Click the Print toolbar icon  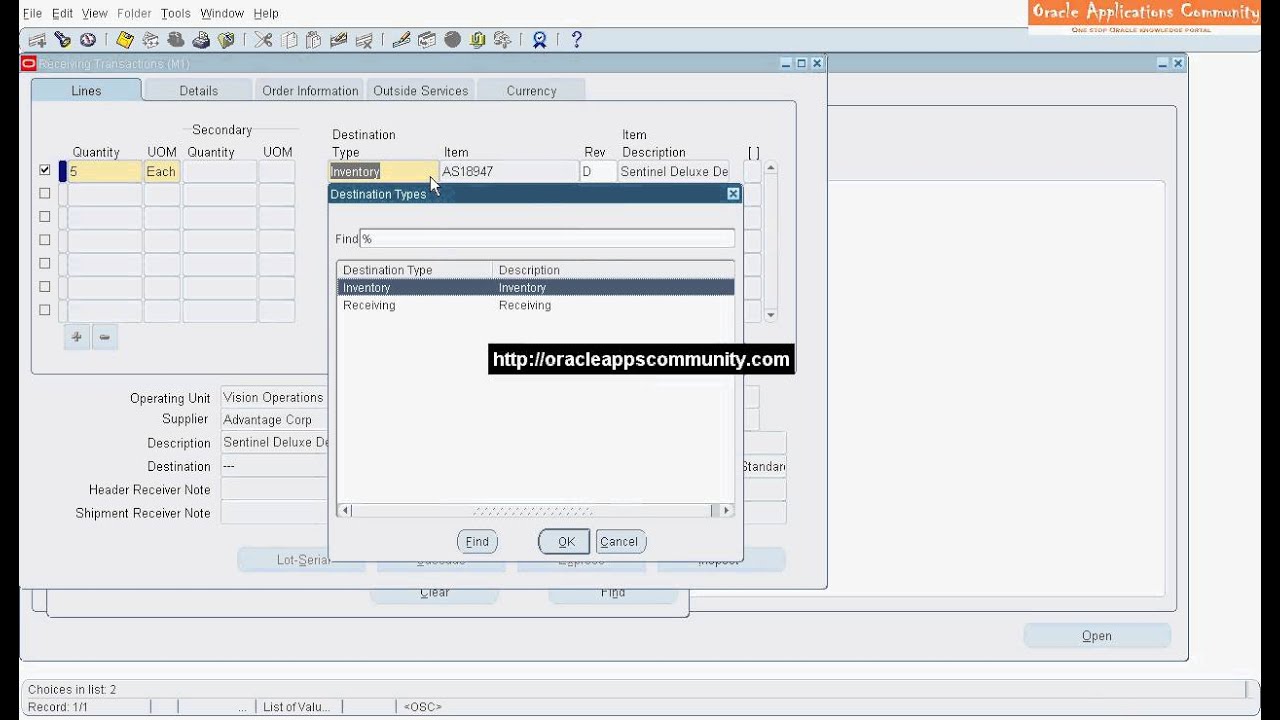[201, 40]
